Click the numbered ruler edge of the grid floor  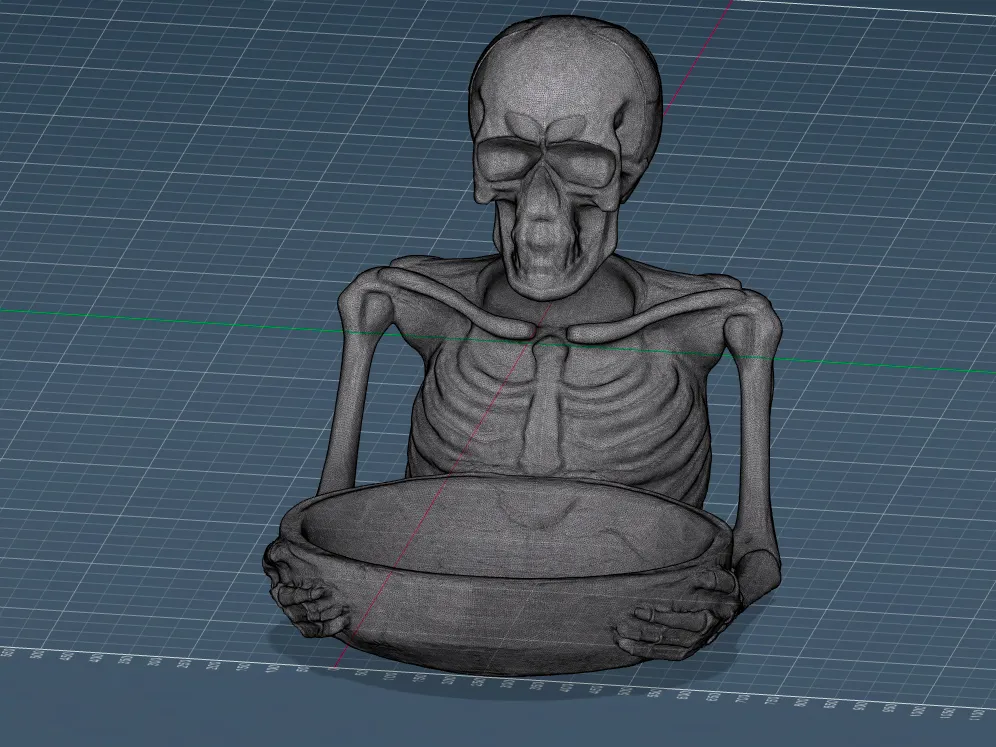pos(495,683)
